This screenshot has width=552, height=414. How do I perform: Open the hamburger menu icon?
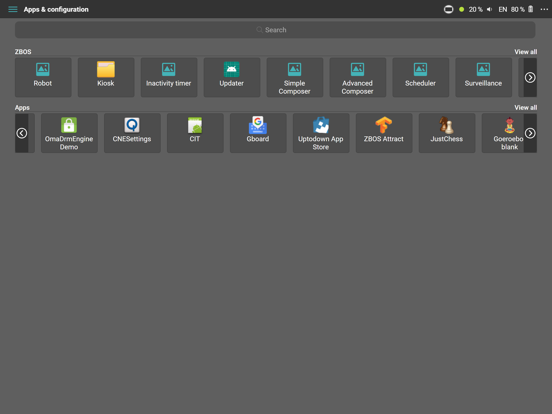tap(13, 9)
